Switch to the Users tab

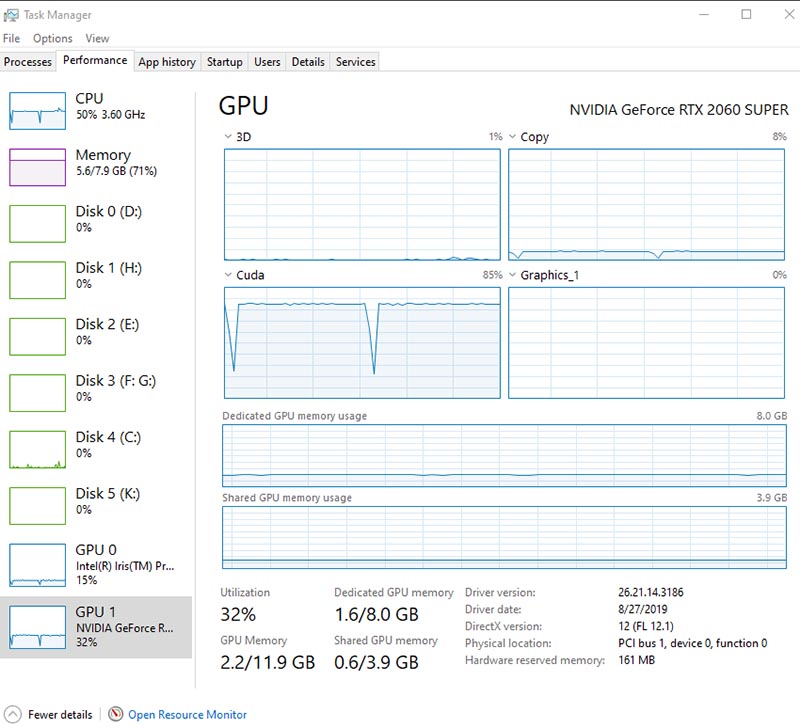point(267,62)
